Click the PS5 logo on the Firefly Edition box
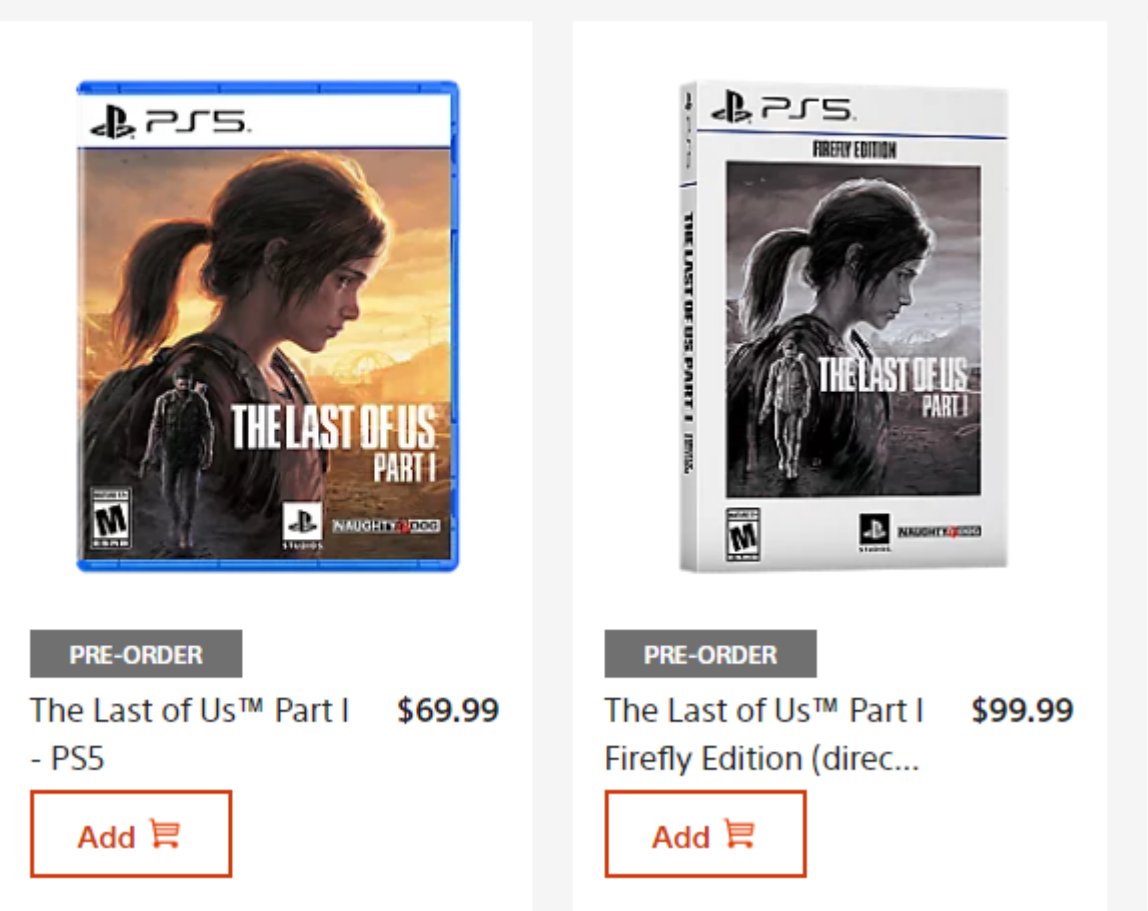Screen dimensions: 1148x911 coord(782,106)
